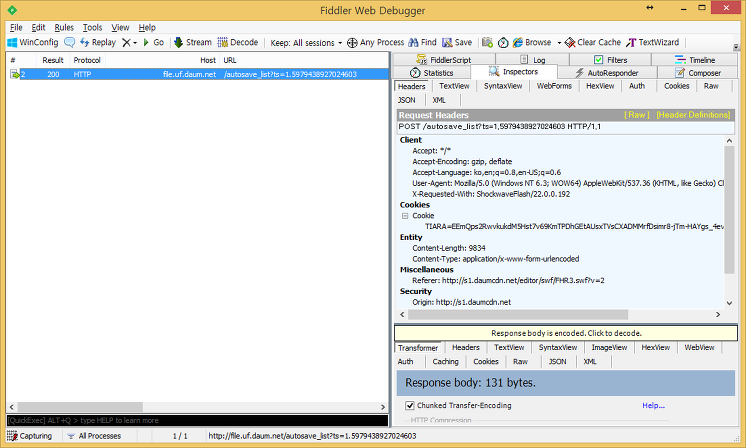Image resolution: width=746 pixels, height=448 pixels.
Task: Select session 2 file.uf.daum.net row
Action: tap(197, 74)
